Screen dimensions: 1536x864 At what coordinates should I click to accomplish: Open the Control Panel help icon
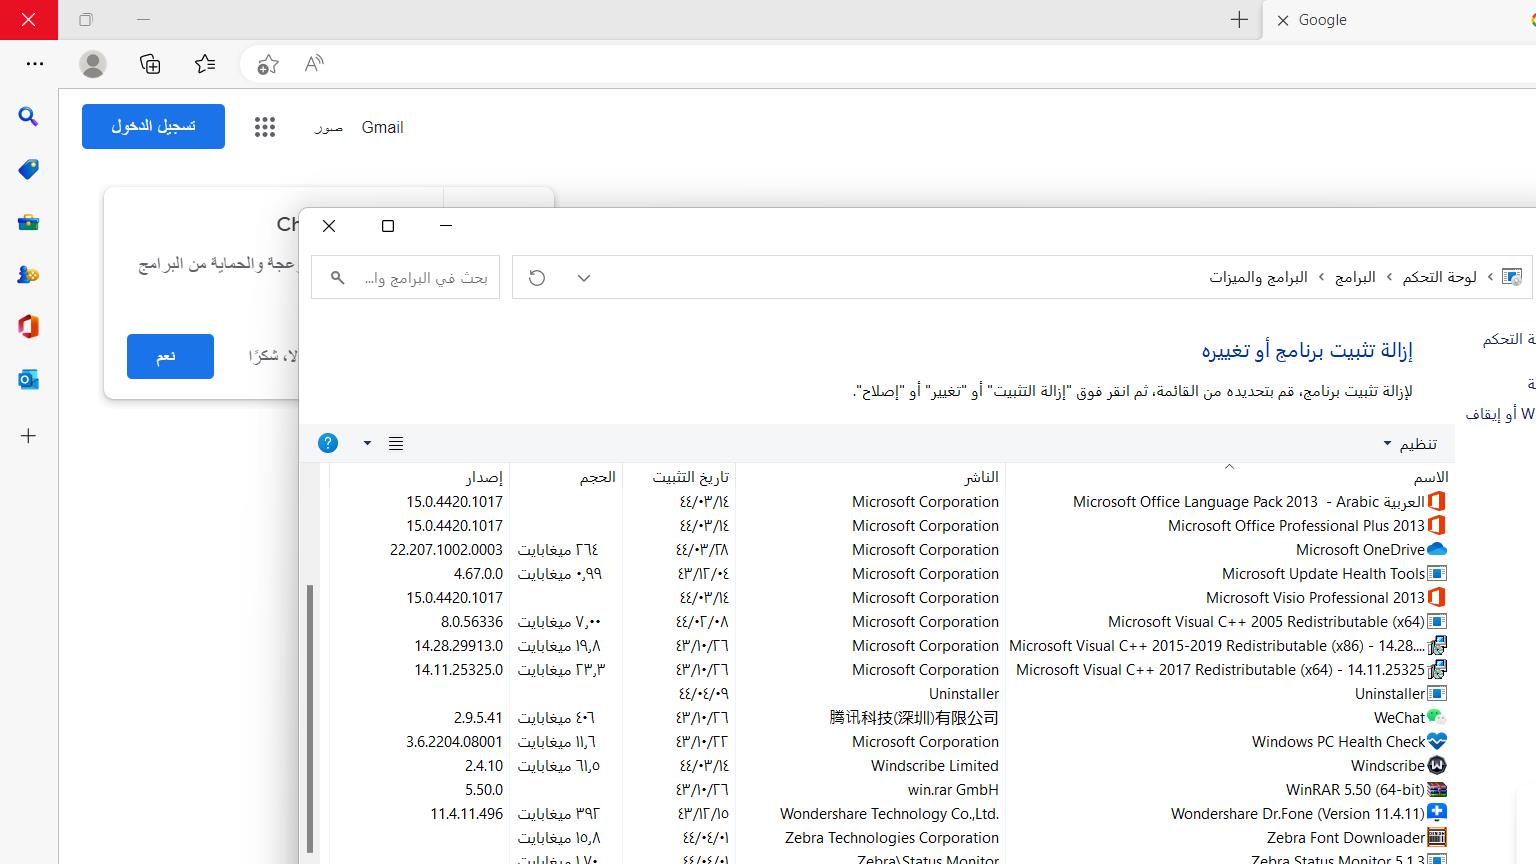click(328, 443)
